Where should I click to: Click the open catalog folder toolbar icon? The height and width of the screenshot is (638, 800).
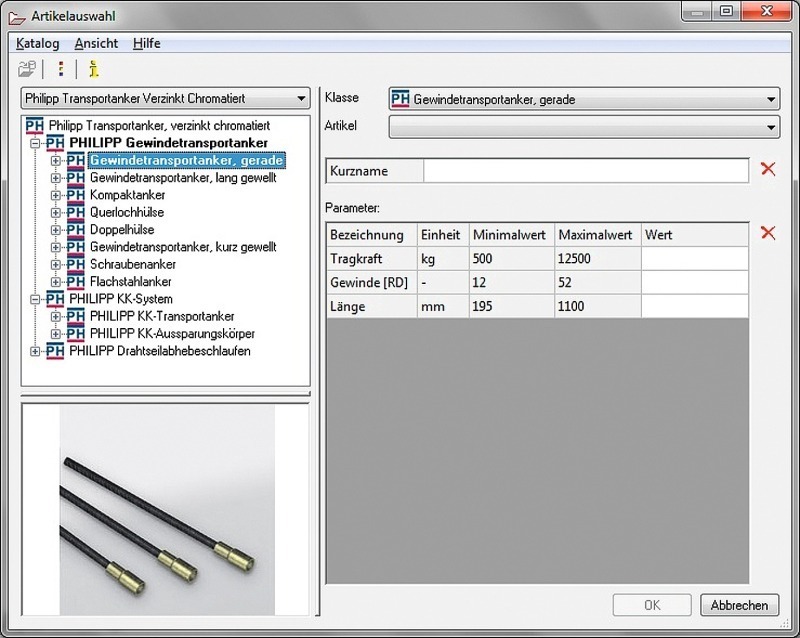coord(27,69)
